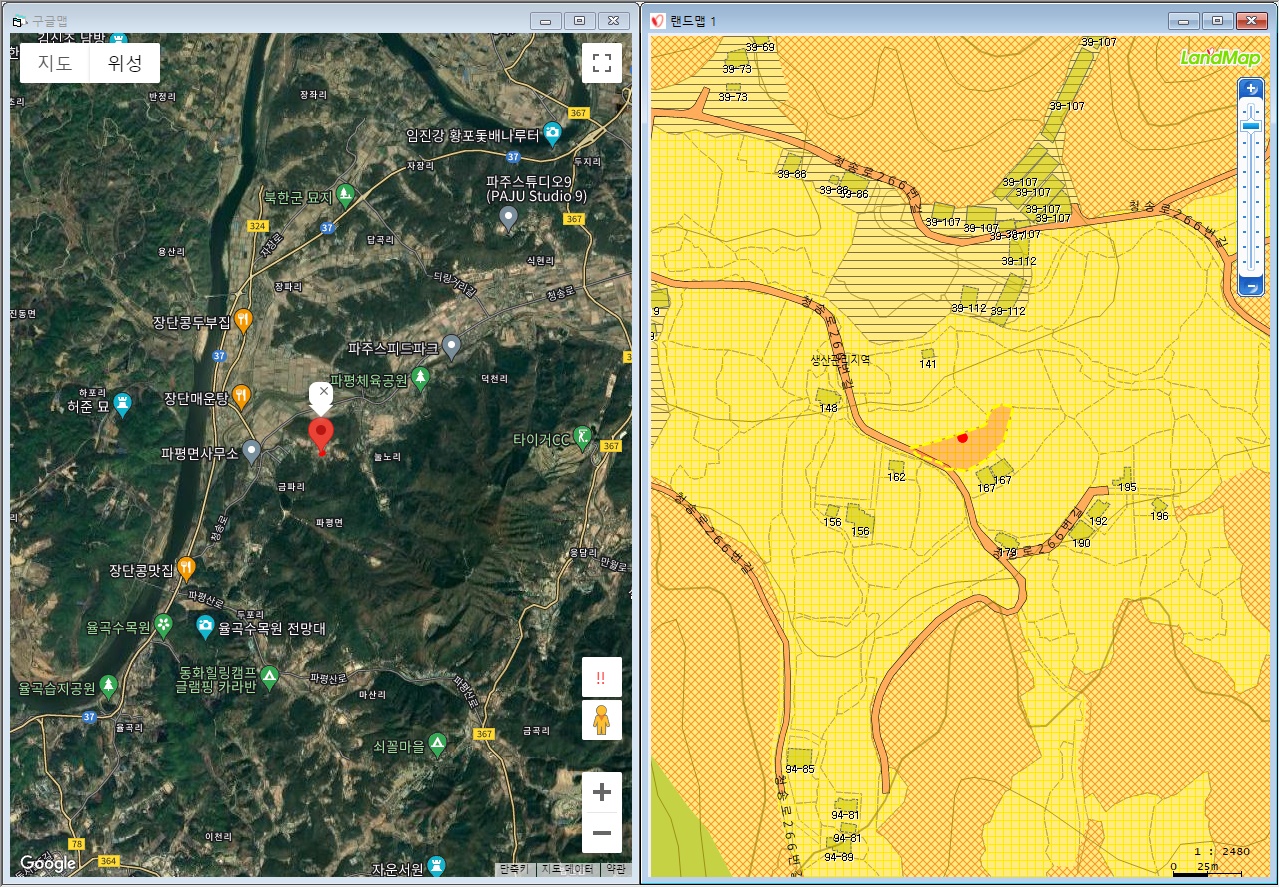Screen dimensions: 1280x888
Task: Select parcel labeled 141 in 랜드맵
Action: (927, 356)
